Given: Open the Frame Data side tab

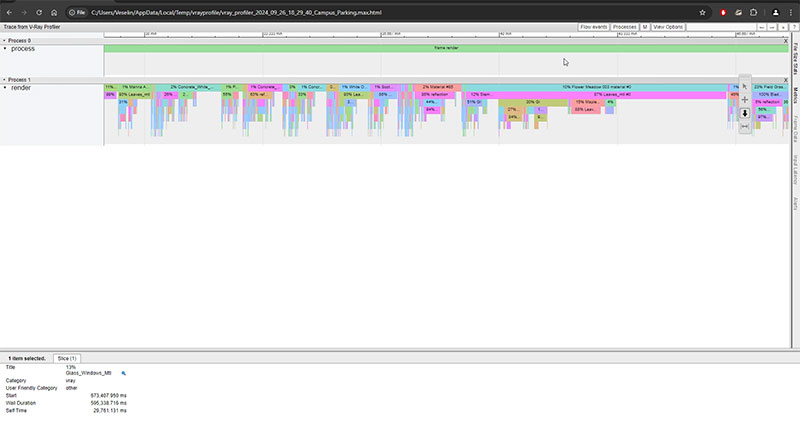Looking at the screenshot, I should pos(795,129).
